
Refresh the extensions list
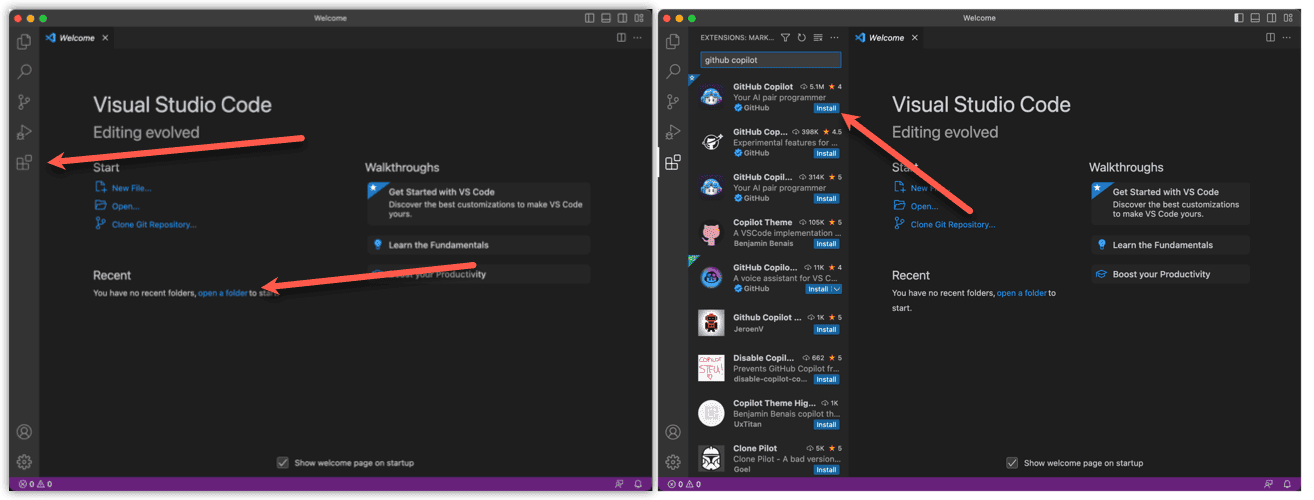(801, 38)
